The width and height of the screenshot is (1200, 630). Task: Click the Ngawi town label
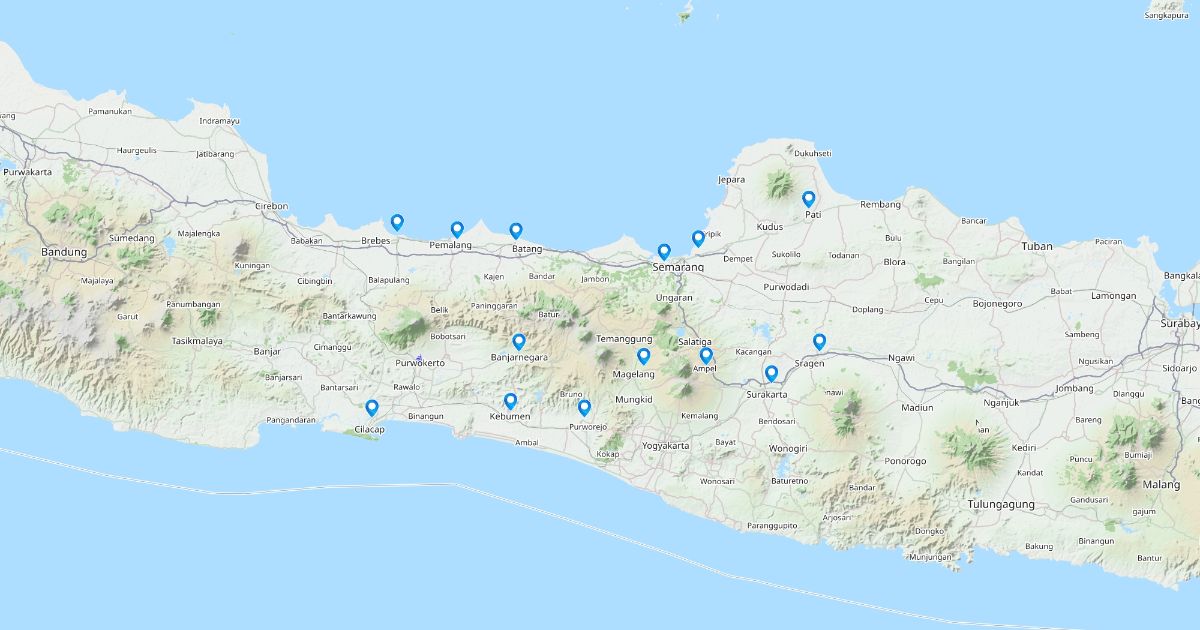pyautogui.click(x=901, y=357)
